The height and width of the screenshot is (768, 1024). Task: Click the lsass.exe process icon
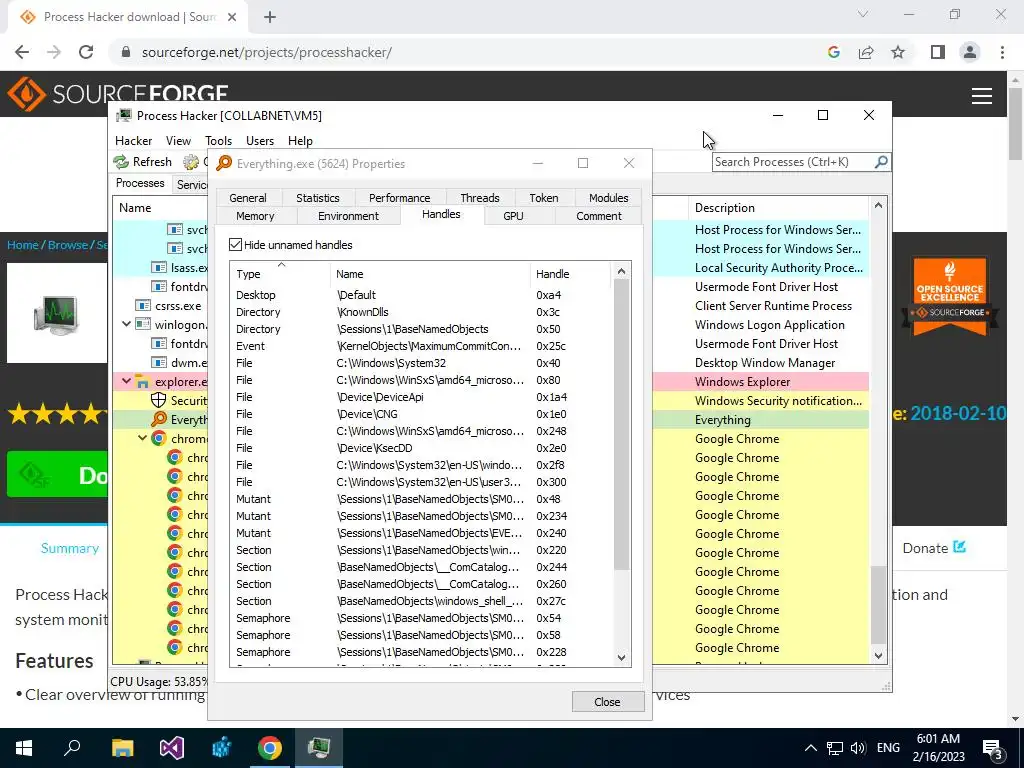(159, 267)
